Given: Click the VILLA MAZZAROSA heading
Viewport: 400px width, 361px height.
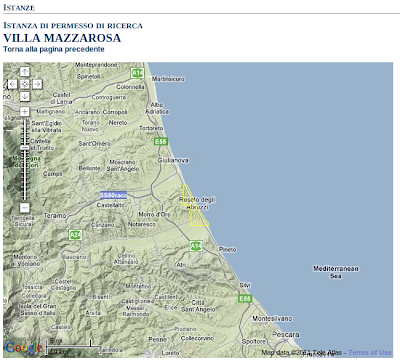Looking at the screenshot, I should (62, 38).
